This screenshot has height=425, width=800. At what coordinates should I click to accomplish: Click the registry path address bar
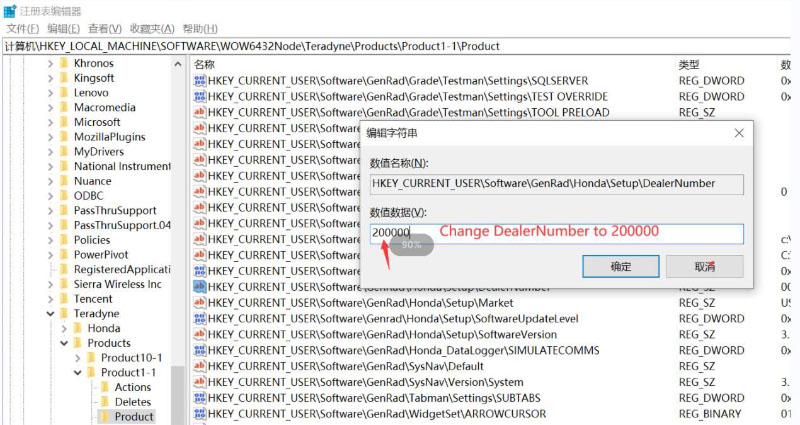coord(396,46)
